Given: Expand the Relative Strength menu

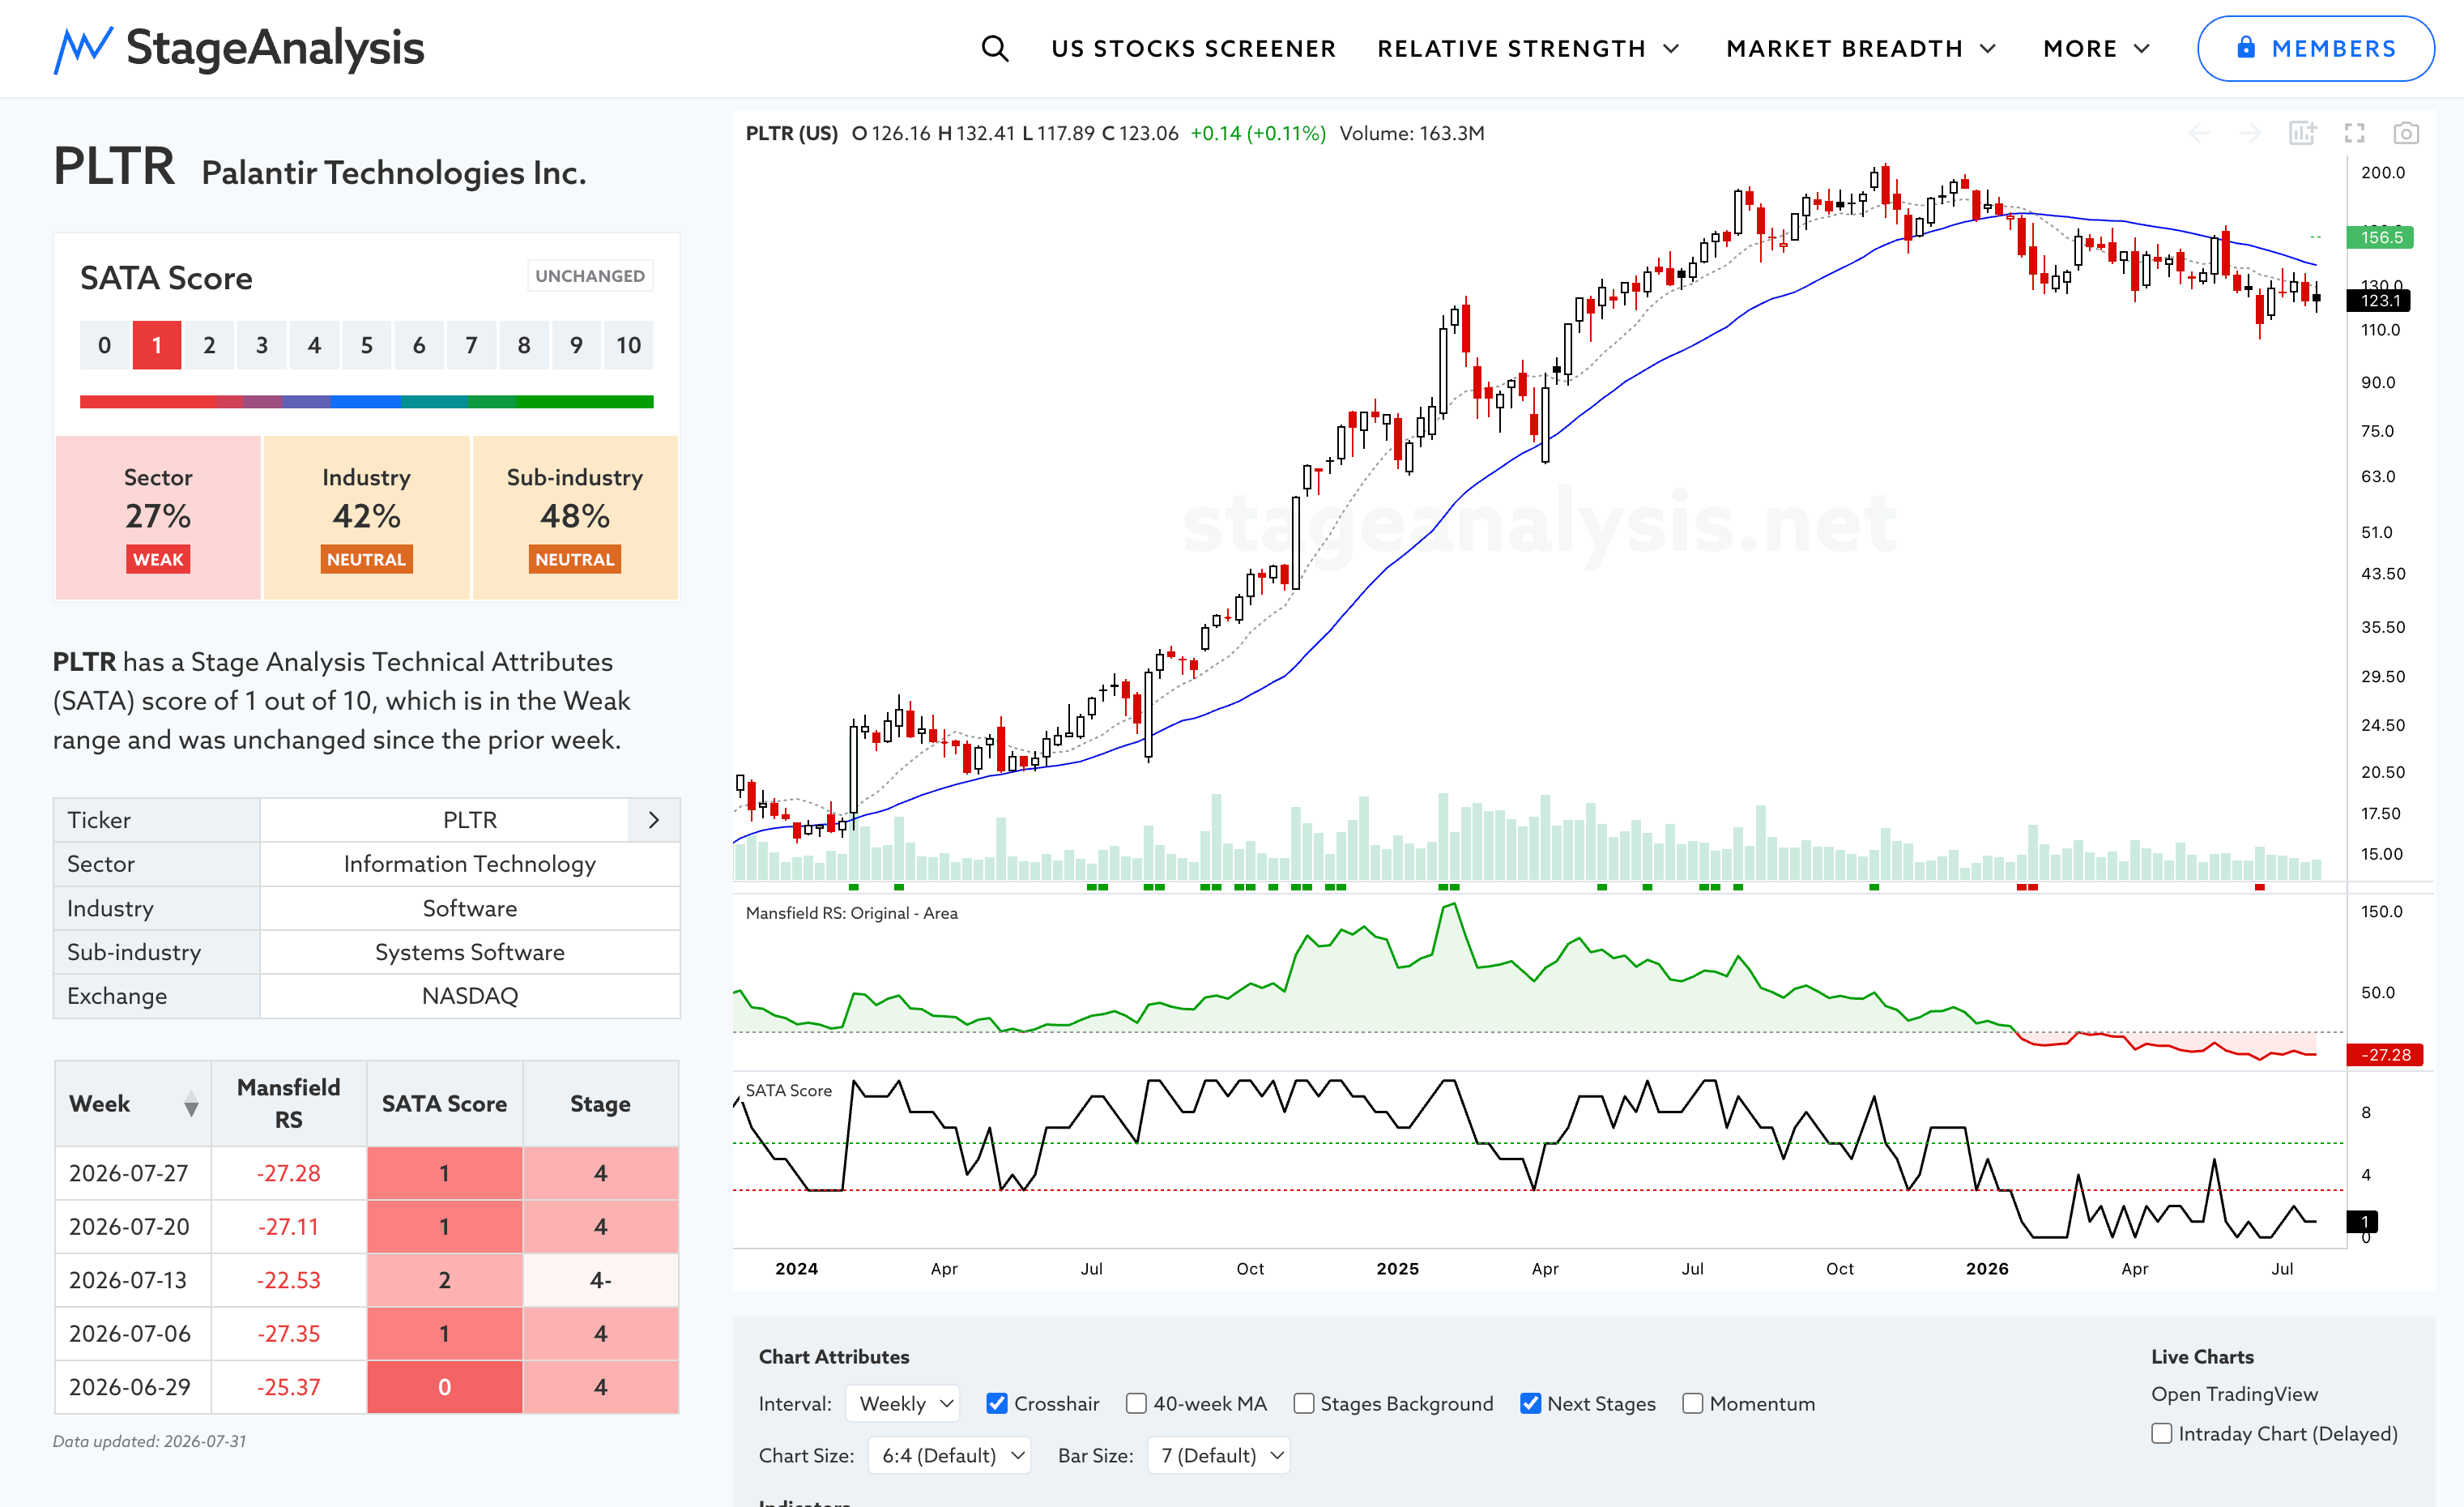Looking at the screenshot, I should pos(1528,48).
